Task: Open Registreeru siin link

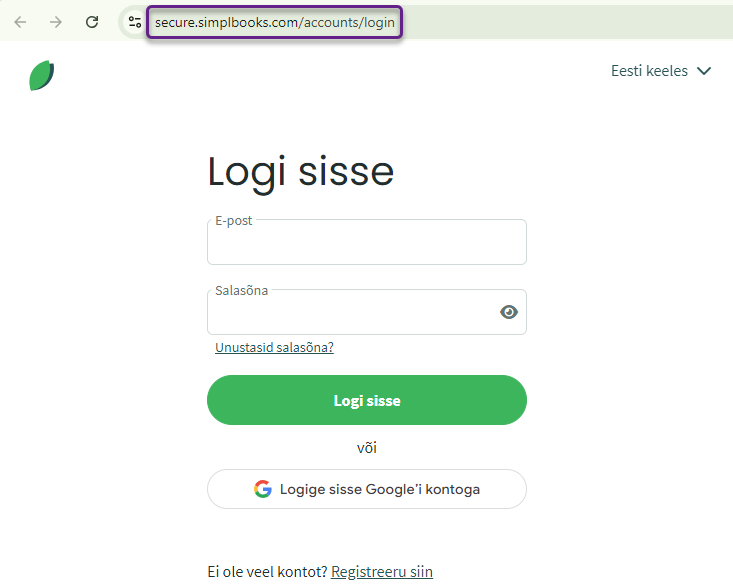Action: coord(382,572)
